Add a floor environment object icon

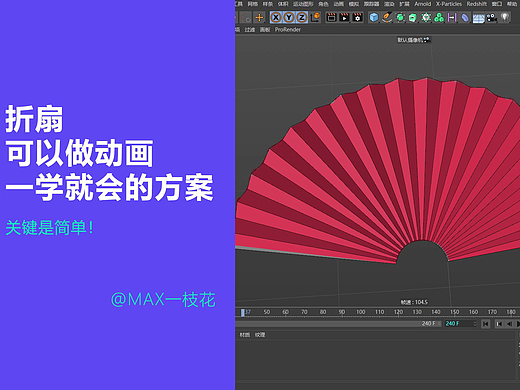coord(478,18)
